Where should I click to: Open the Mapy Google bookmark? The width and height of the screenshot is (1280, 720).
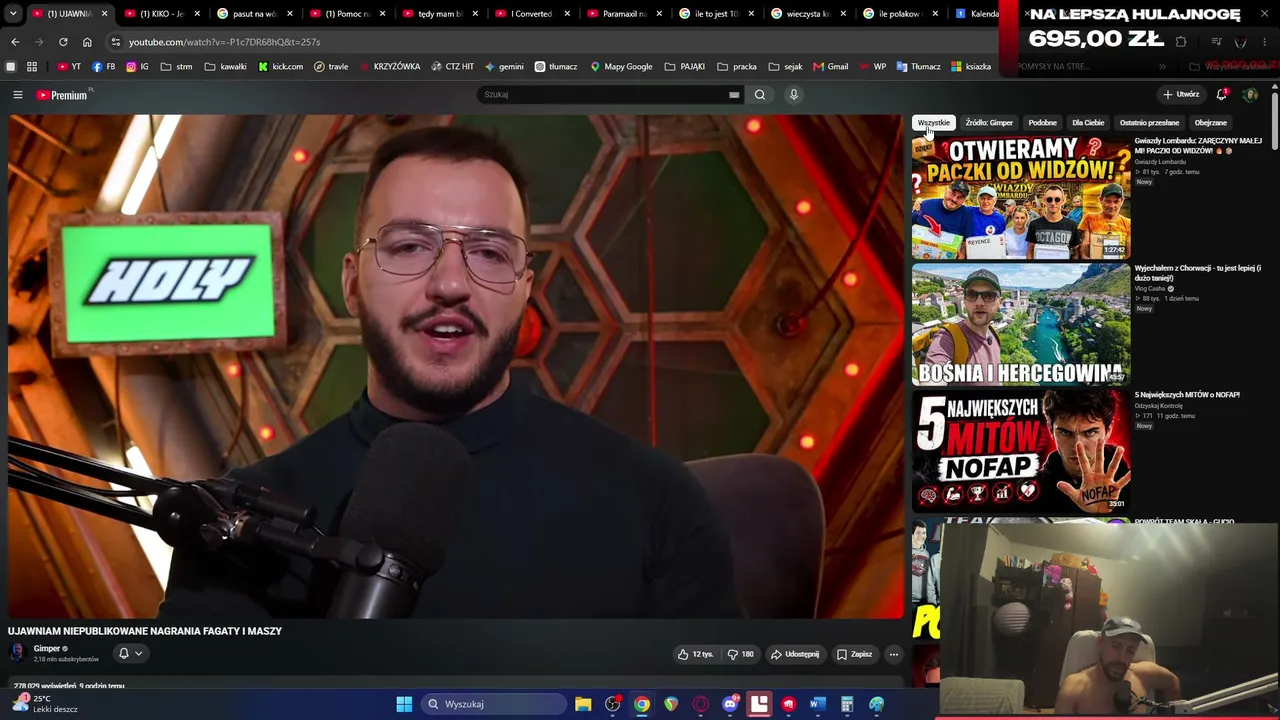[621, 67]
